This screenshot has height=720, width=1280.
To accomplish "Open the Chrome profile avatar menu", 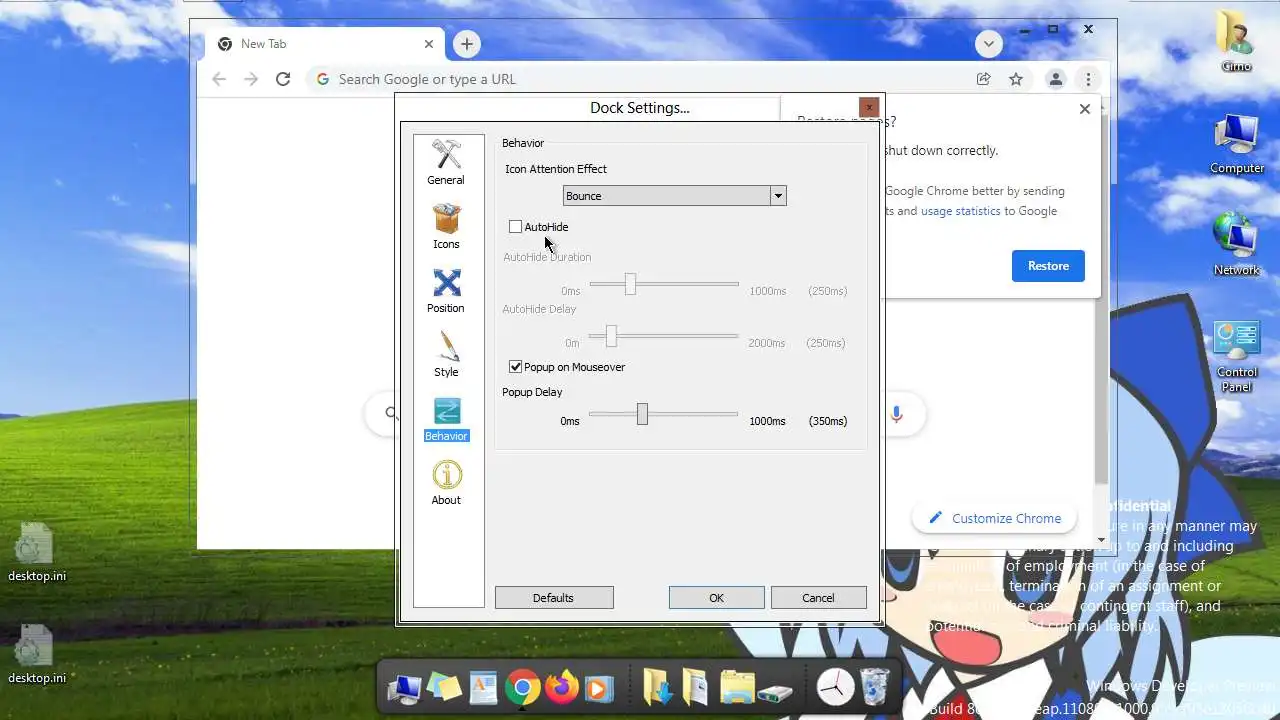I will 1055,79.
